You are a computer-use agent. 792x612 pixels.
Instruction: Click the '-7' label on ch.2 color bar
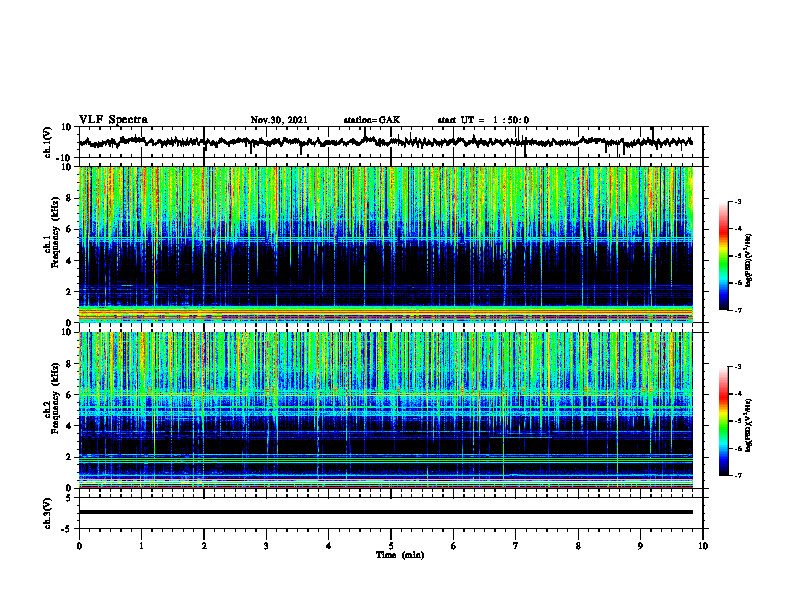click(738, 475)
